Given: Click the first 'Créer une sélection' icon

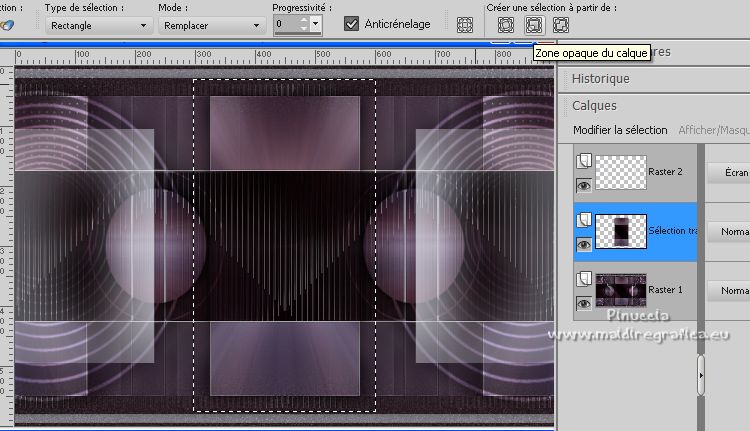Looking at the screenshot, I should pyautogui.click(x=506, y=24).
